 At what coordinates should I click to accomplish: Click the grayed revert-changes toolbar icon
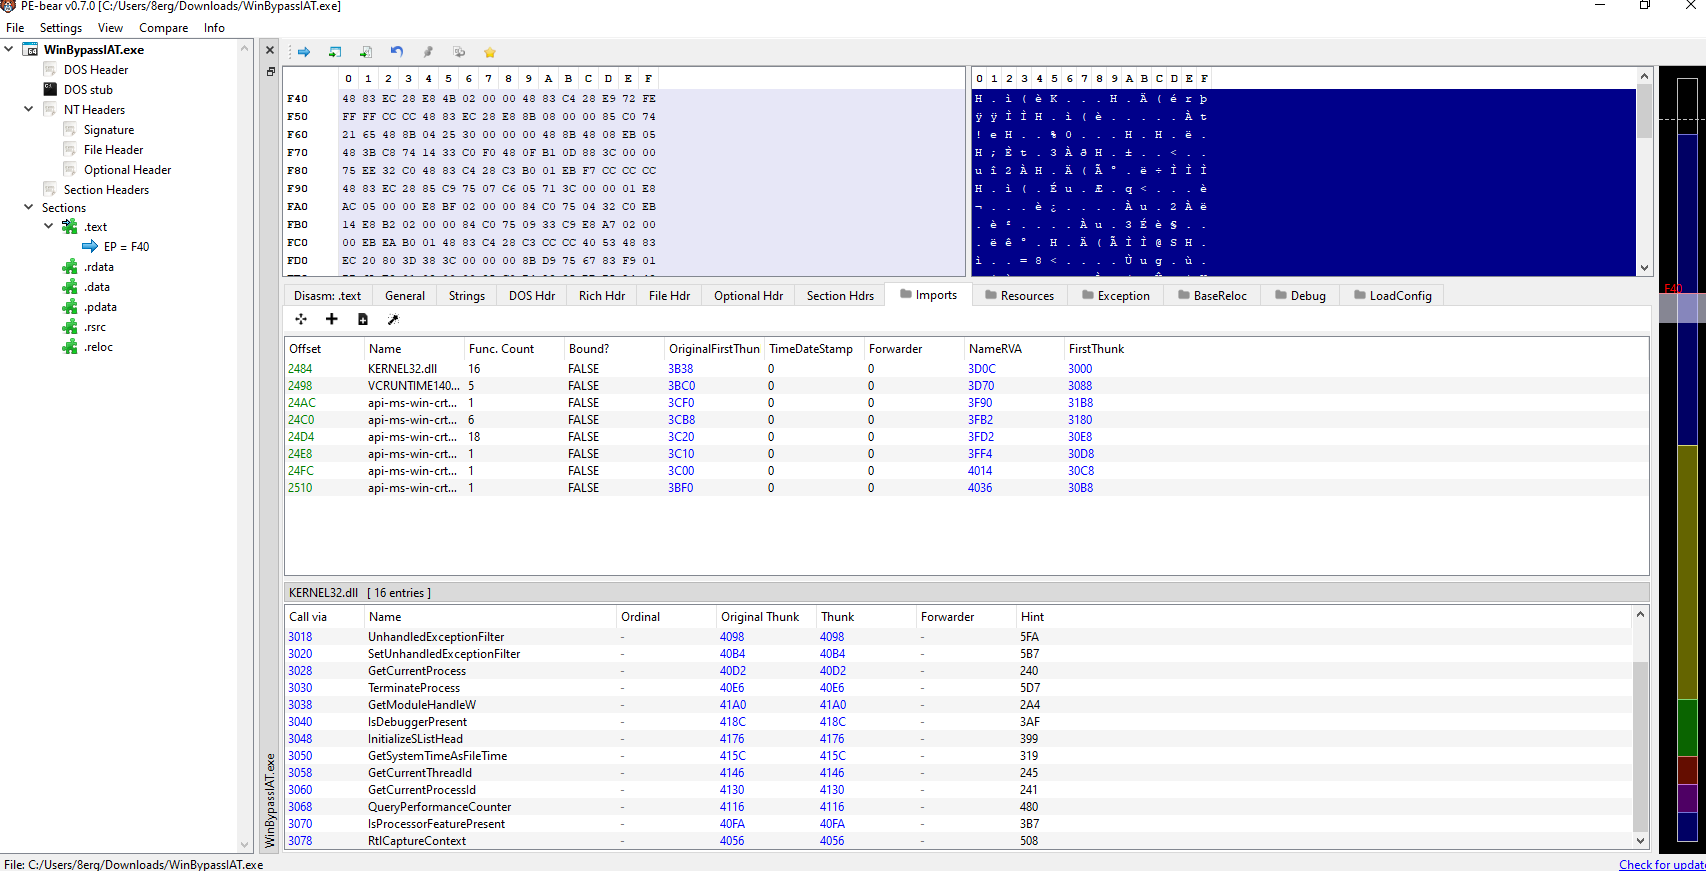tap(459, 52)
